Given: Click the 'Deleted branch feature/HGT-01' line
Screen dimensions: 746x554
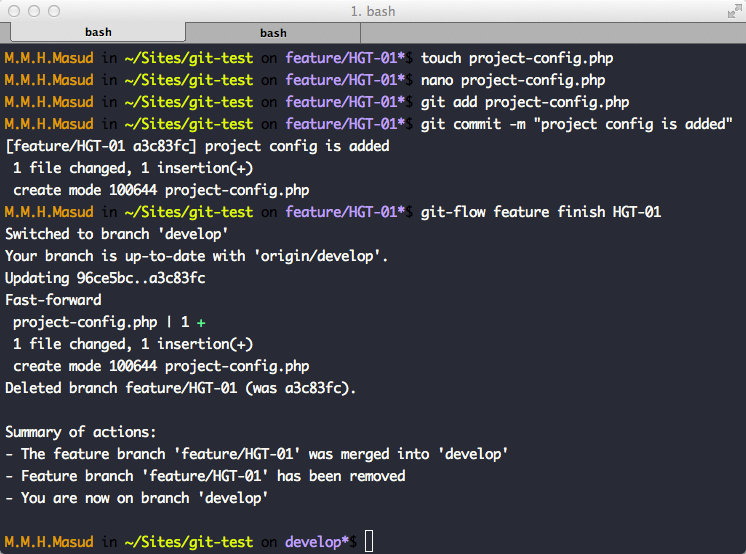Looking at the screenshot, I should point(180,388).
